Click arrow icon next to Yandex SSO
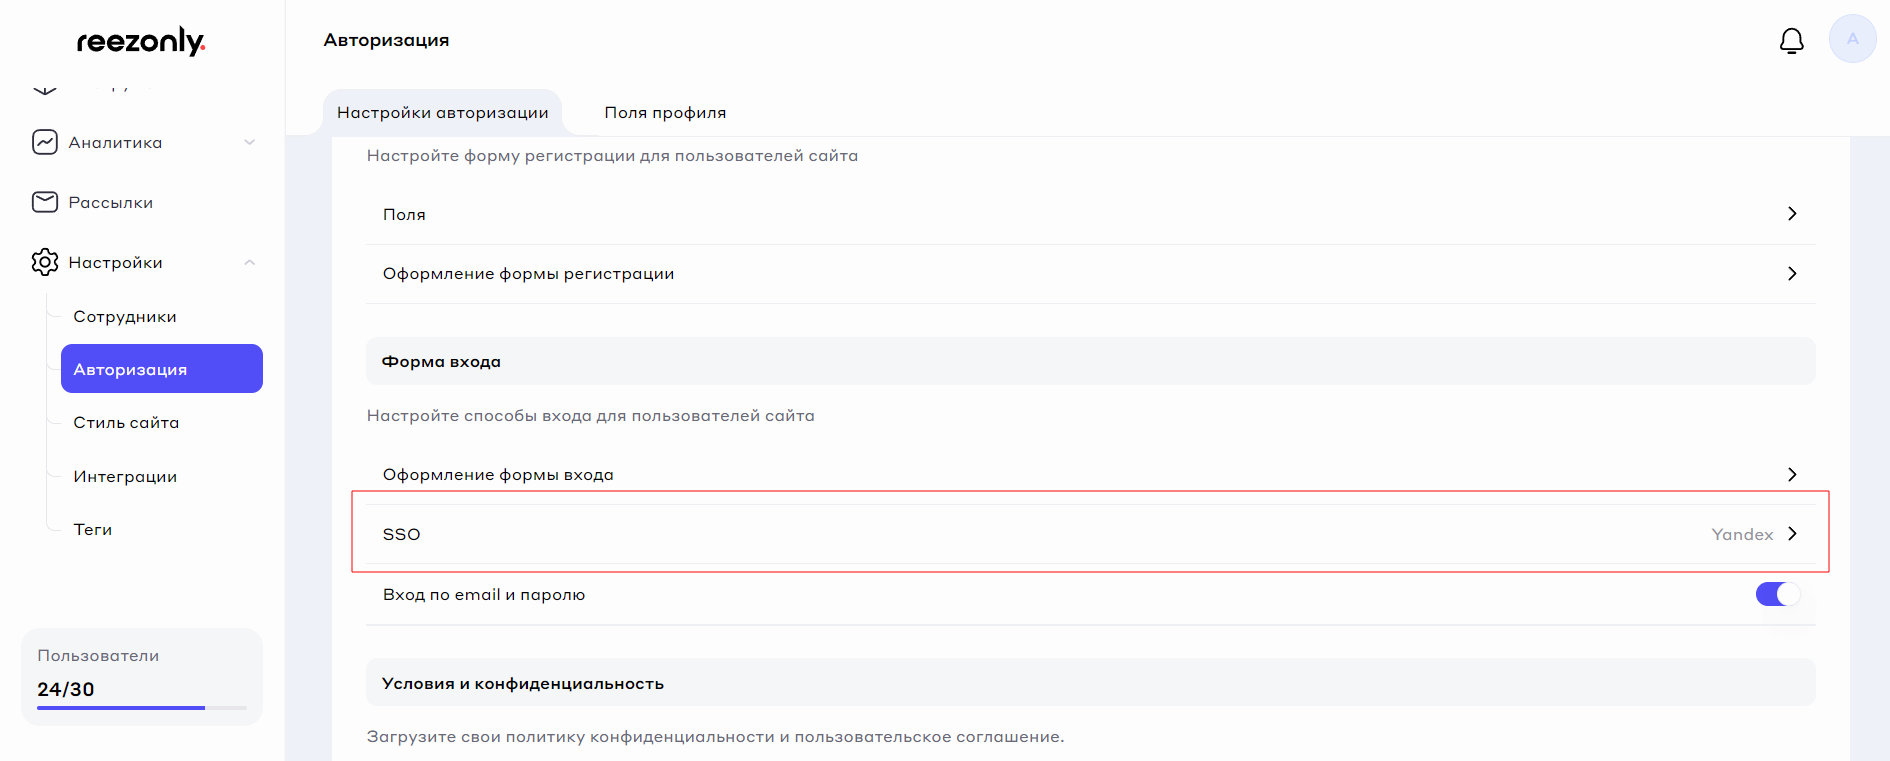The height and width of the screenshot is (761, 1890). [x=1792, y=534]
